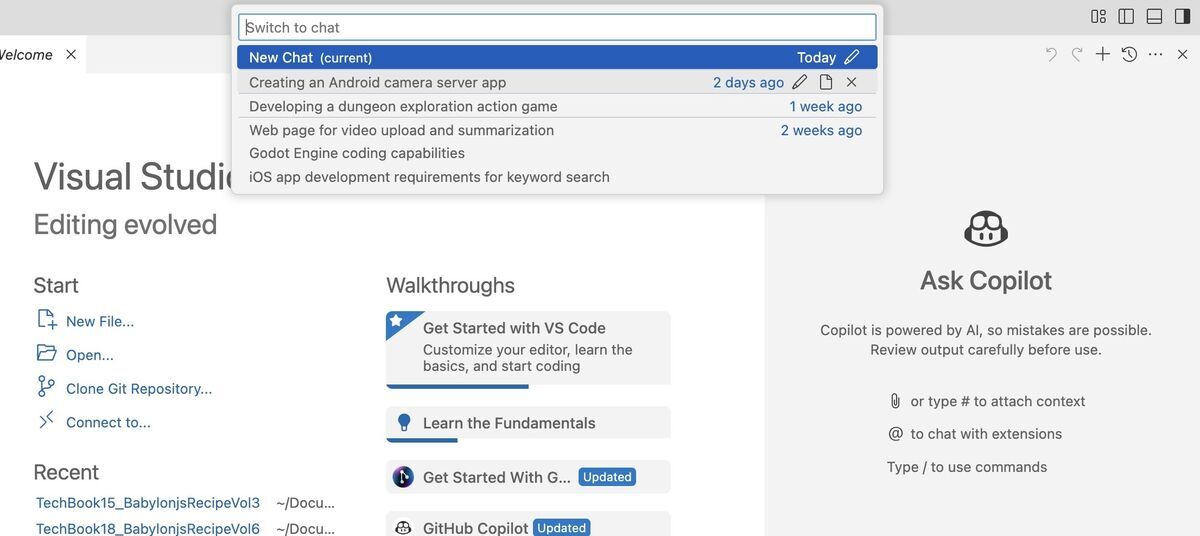Click the 'Ask Copilot' heading
The image size is (1200, 536).
click(x=986, y=281)
